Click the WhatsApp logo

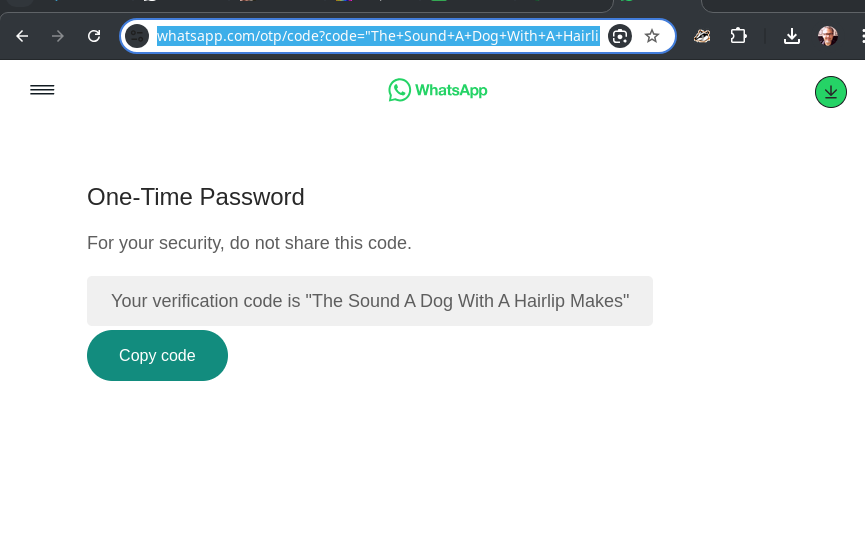click(x=438, y=90)
